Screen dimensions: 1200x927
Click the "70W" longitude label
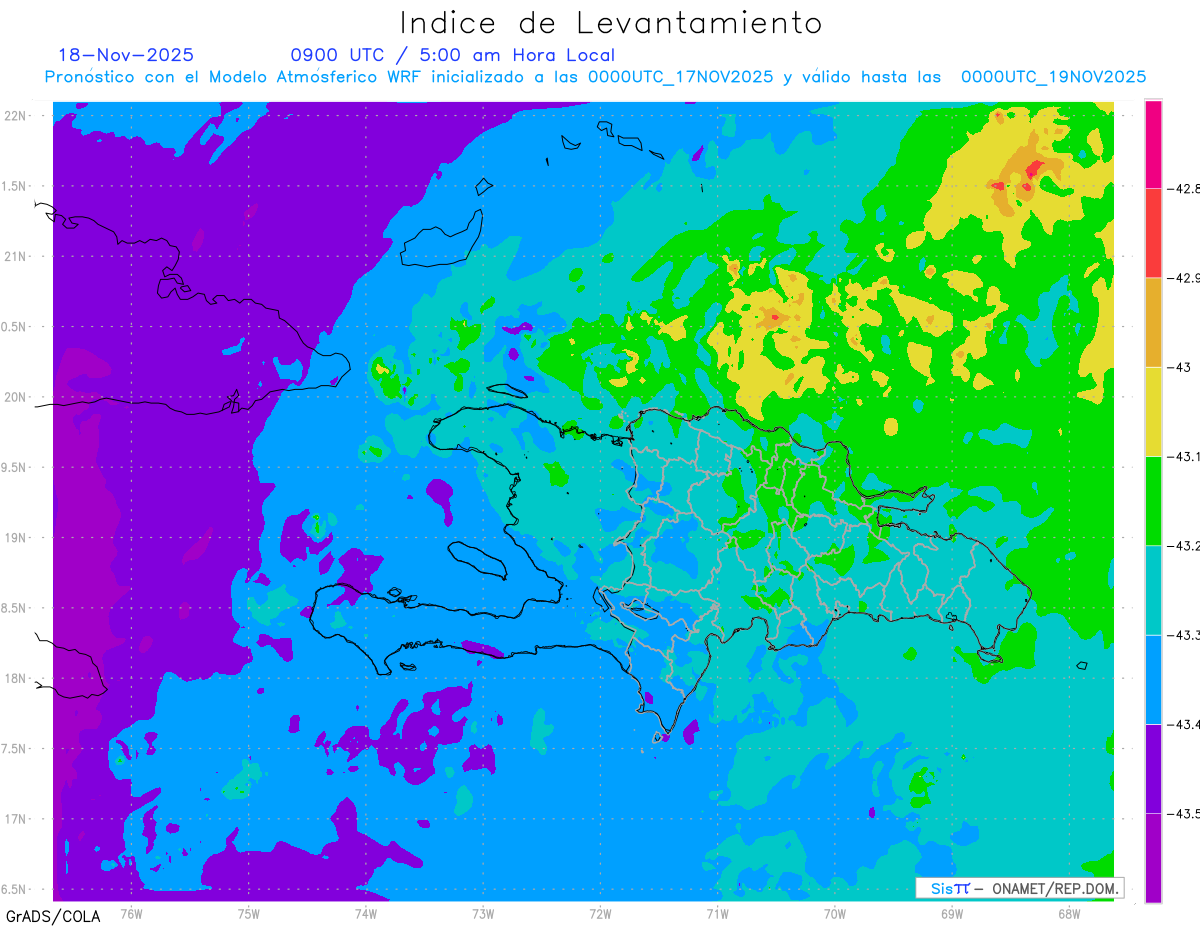point(834,913)
